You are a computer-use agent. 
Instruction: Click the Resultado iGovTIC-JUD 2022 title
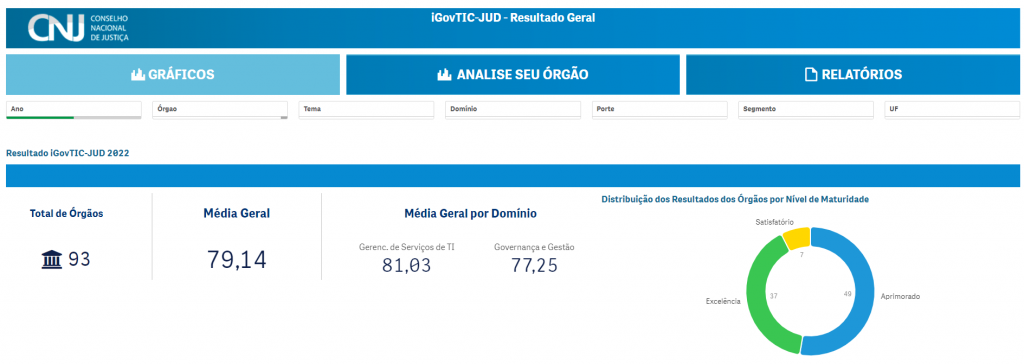point(67,154)
